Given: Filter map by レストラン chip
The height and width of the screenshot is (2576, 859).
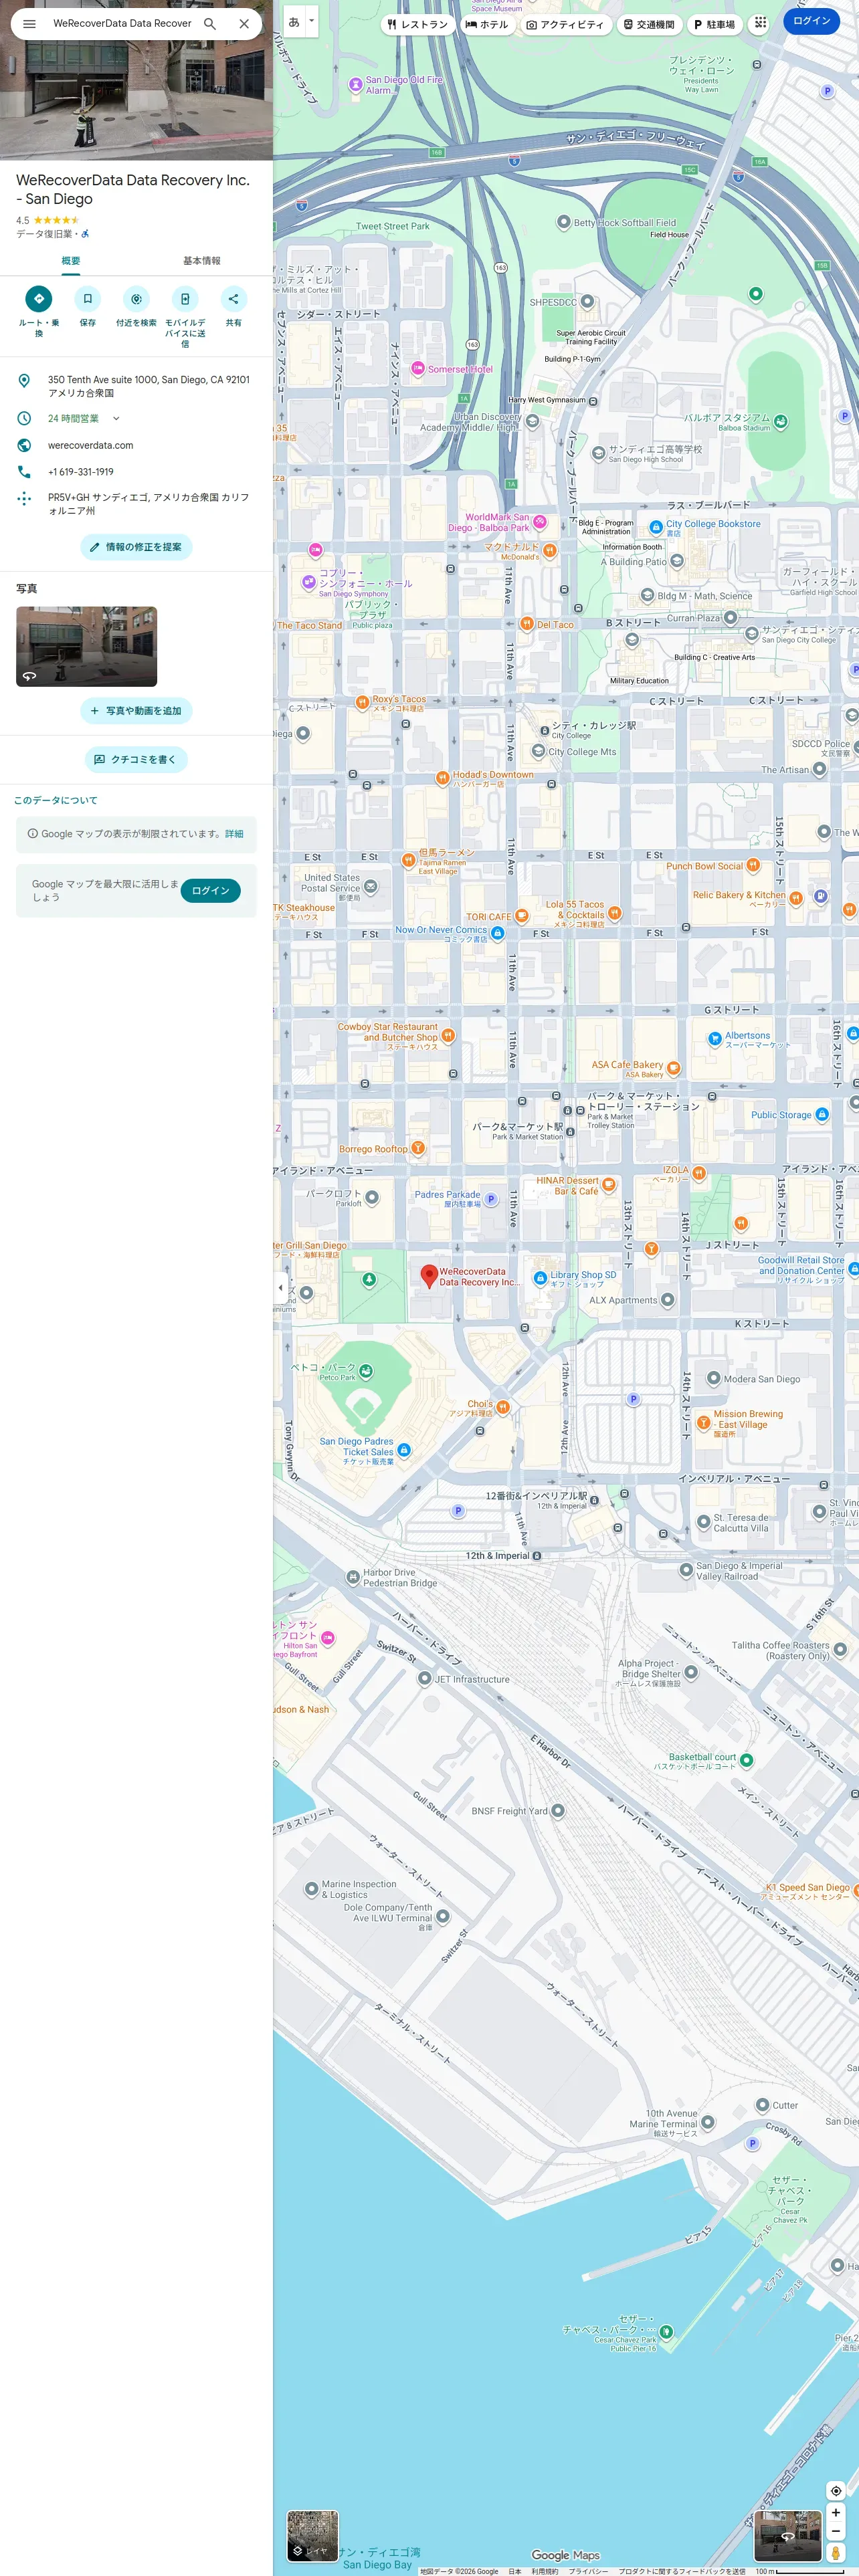Looking at the screenshot, I should (x=418, y=24).
